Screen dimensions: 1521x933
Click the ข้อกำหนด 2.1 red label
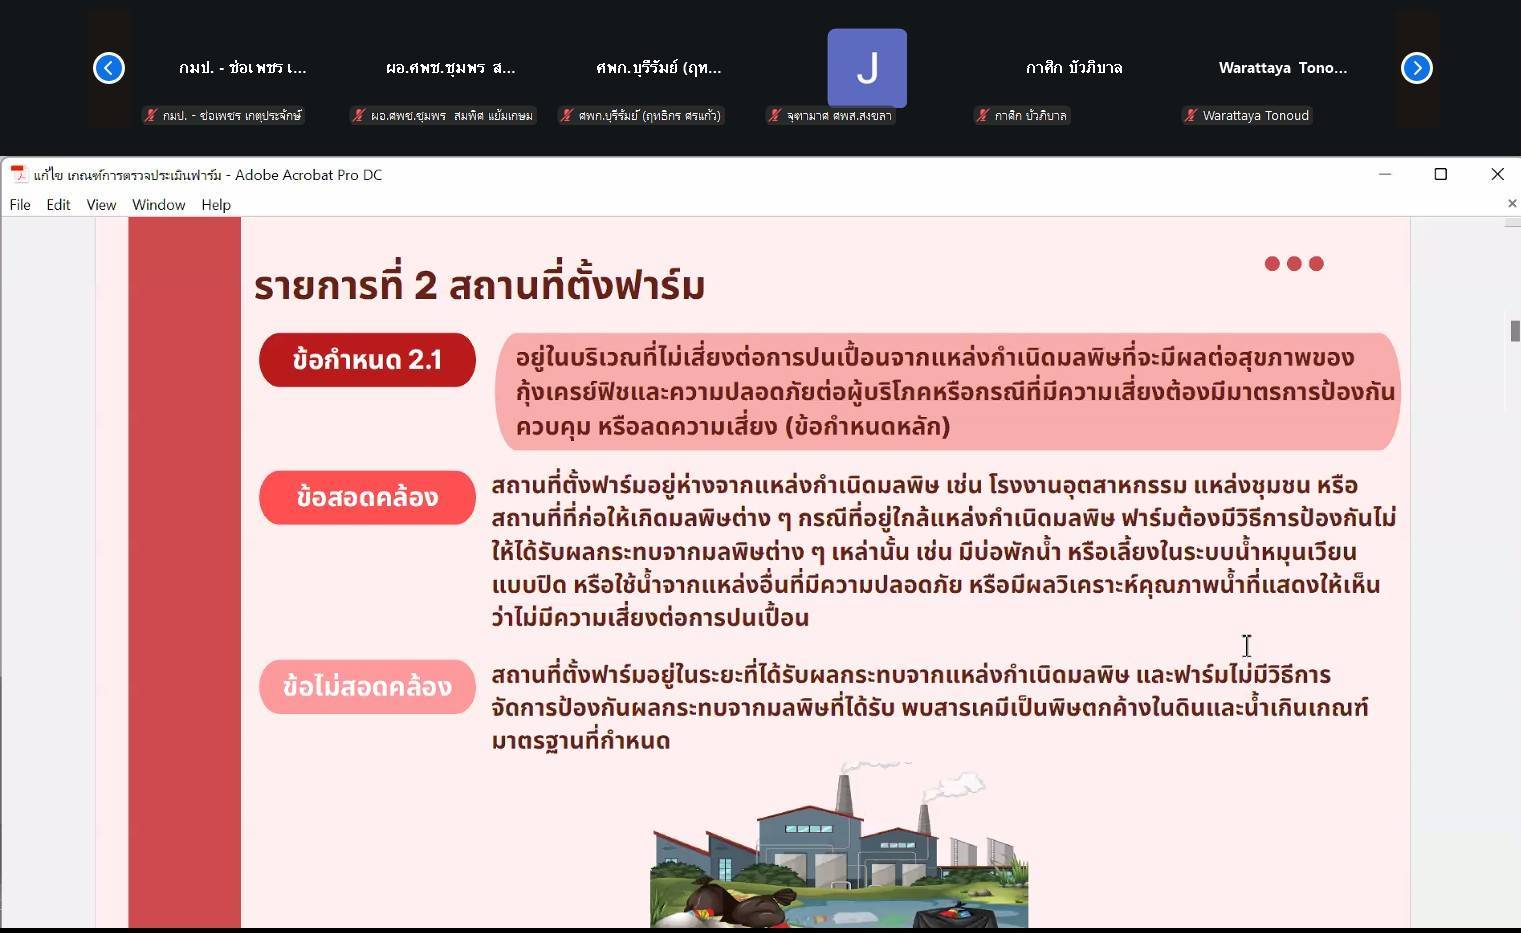click(367, 360)
